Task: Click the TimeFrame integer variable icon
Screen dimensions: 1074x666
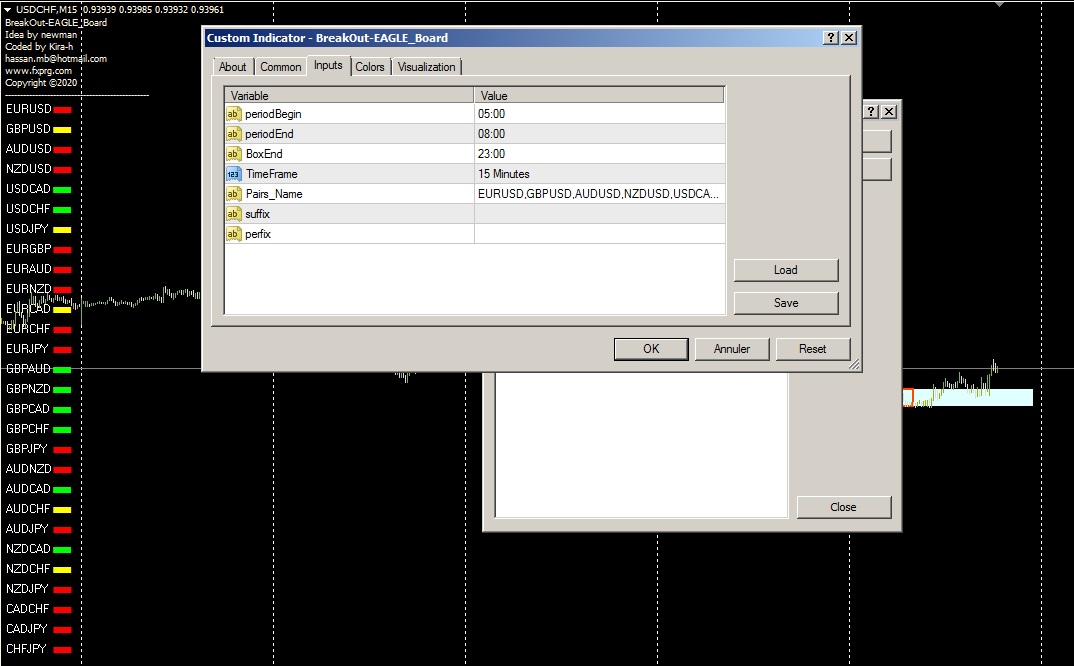Action: pos(234,174)
